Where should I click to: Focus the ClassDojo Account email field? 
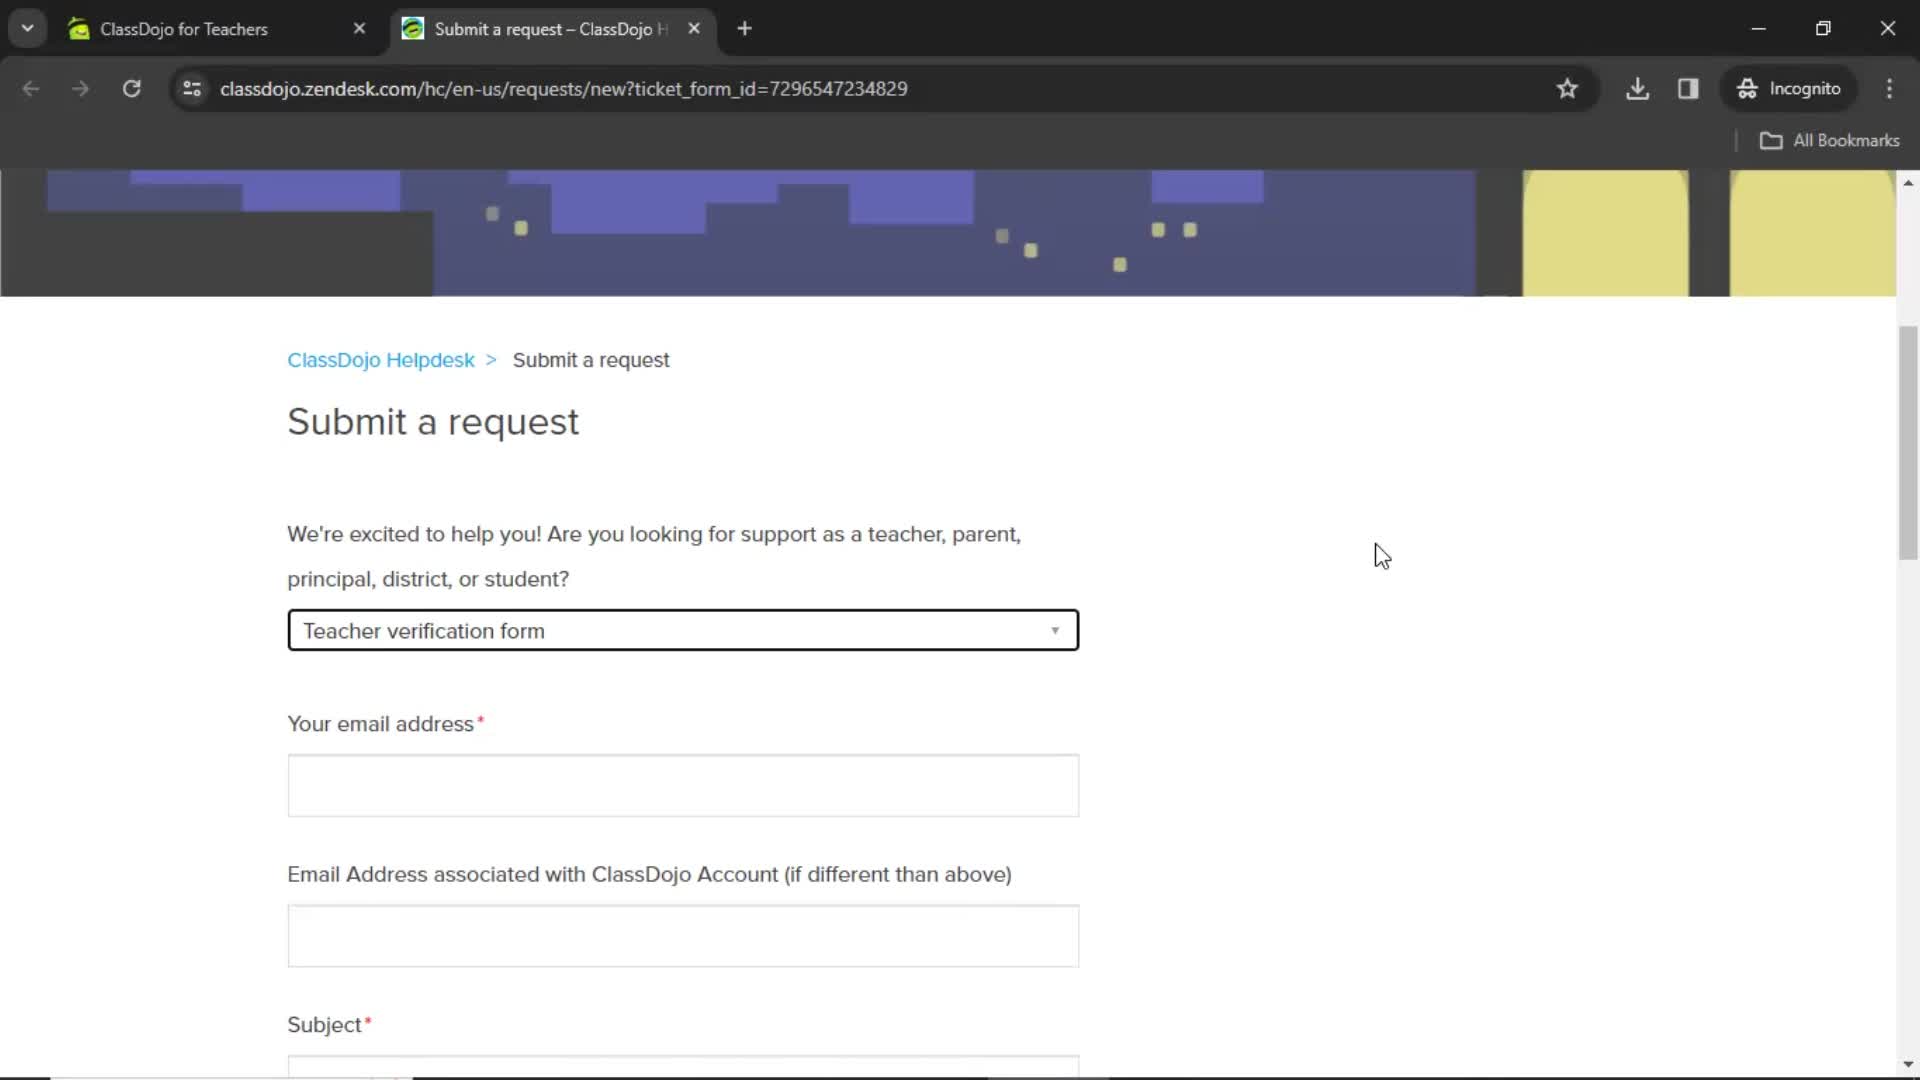click(682, 936)
